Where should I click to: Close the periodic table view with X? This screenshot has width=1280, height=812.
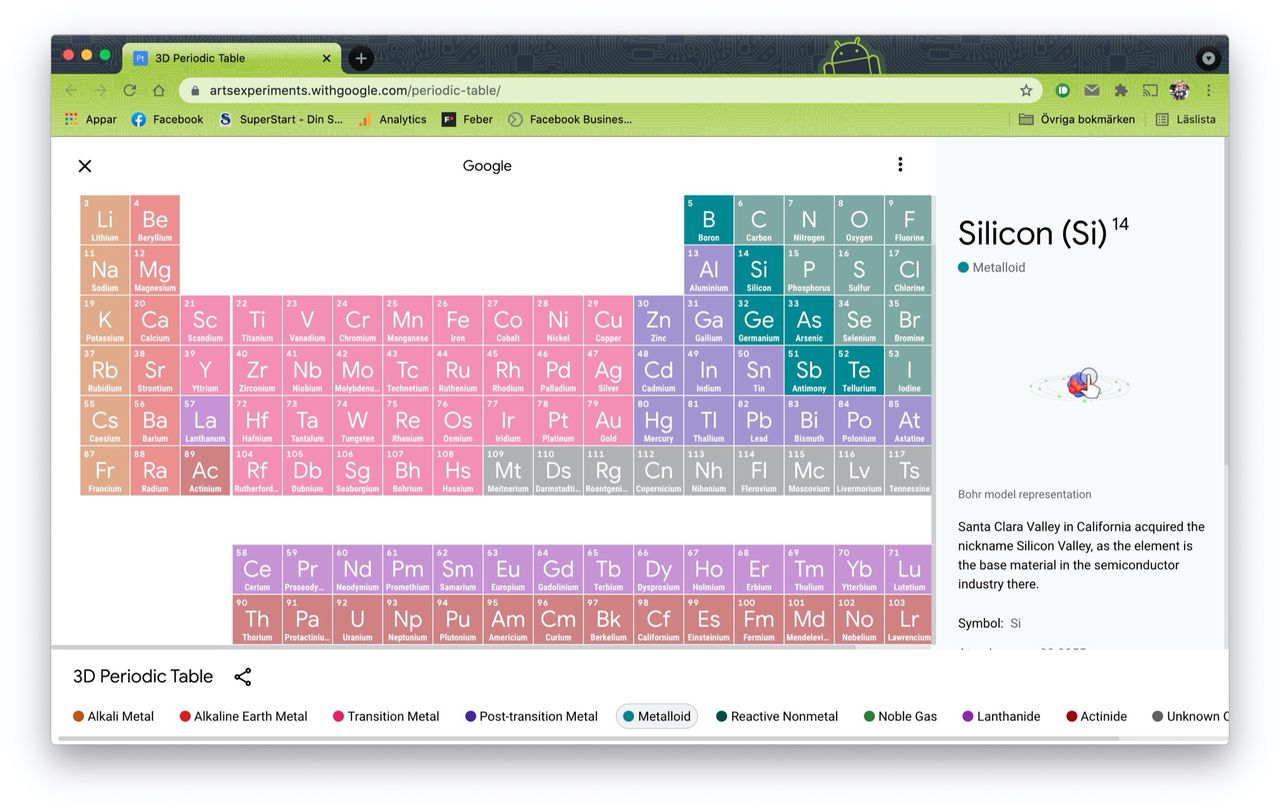(x=85, y=166)
